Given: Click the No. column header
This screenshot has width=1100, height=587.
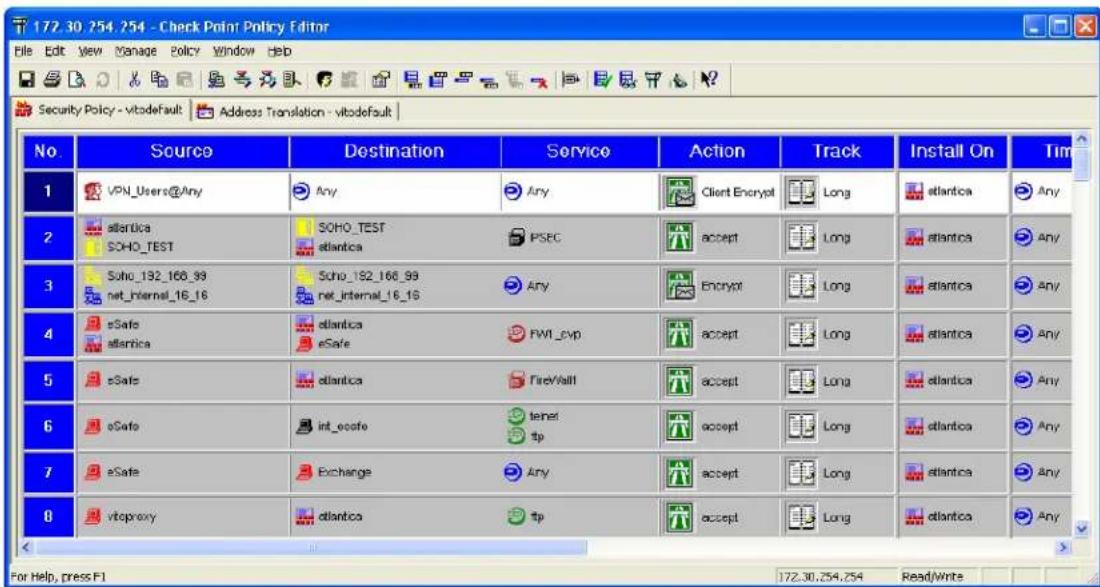Looking at the screenshot, I should [49, 151].
